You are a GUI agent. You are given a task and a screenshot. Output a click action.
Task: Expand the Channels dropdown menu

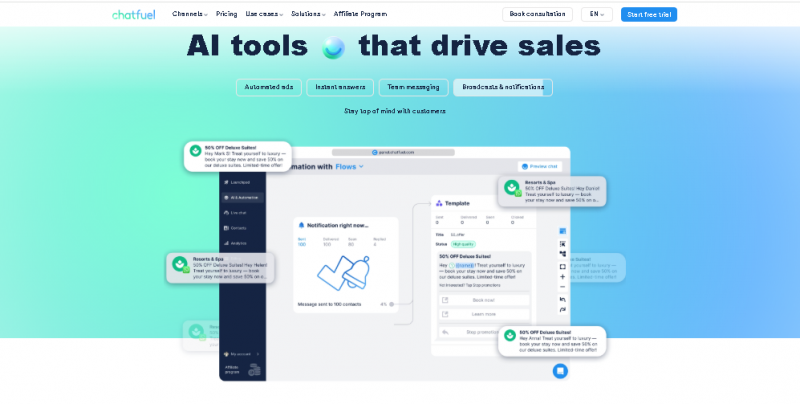pos(189,14)
